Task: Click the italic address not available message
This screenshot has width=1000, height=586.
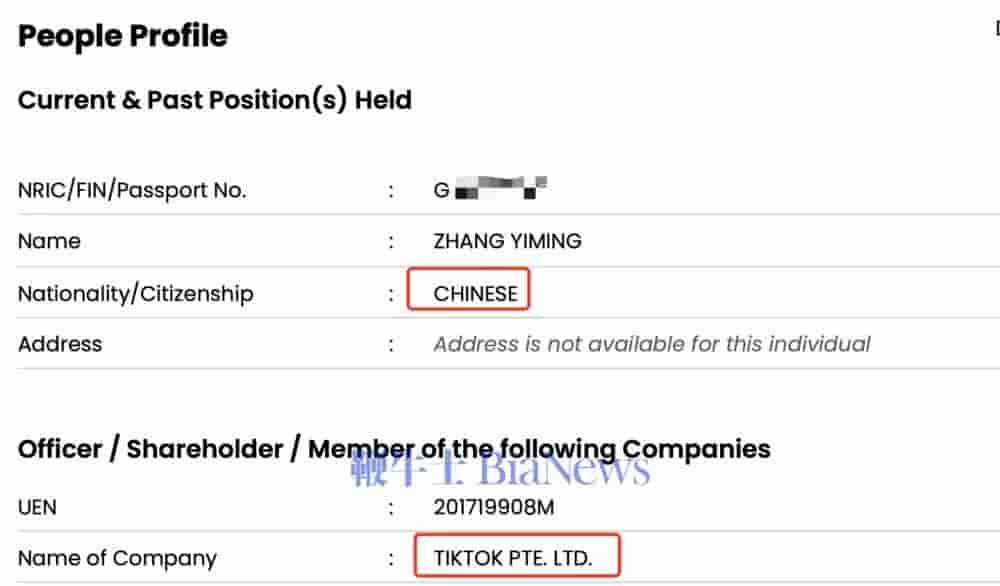Action: click(651, 344)
